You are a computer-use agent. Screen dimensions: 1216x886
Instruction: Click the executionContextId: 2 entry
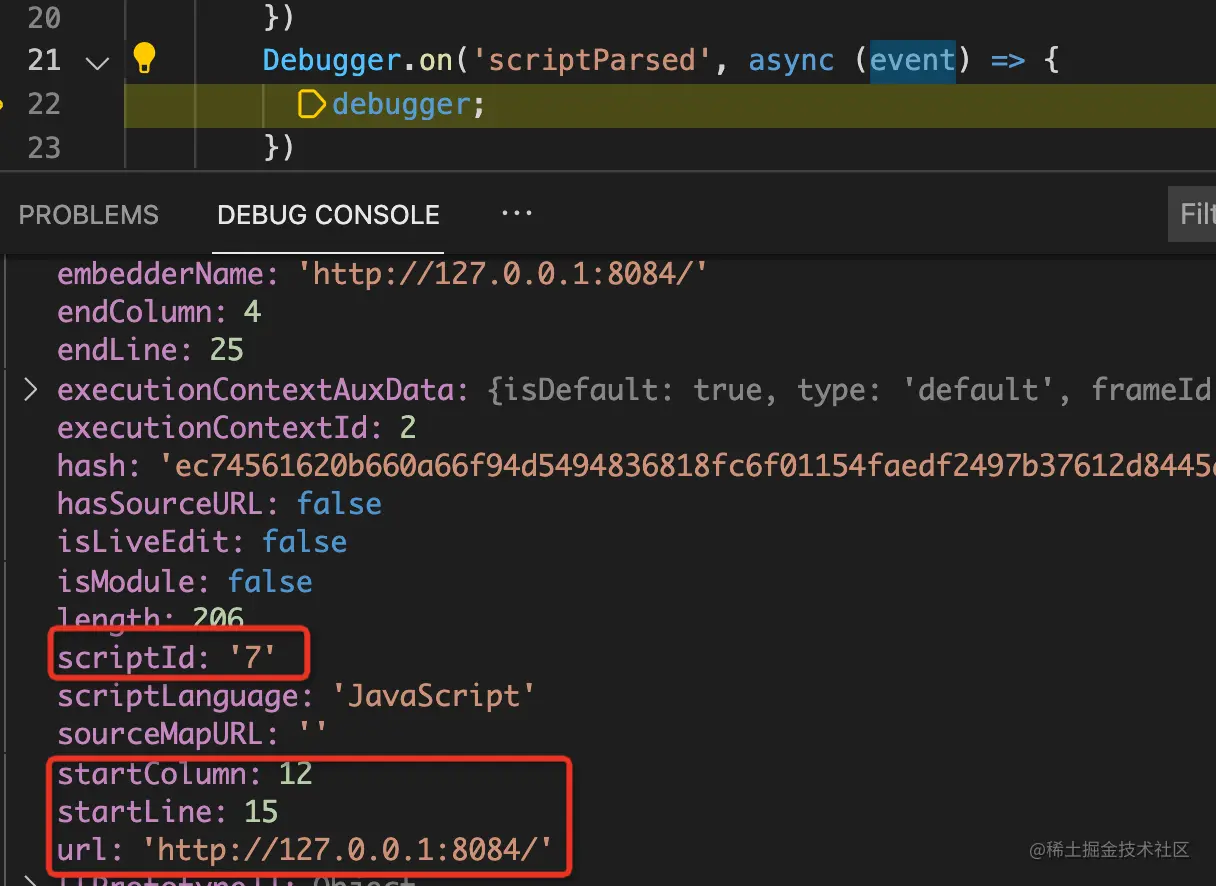(237, 428)
